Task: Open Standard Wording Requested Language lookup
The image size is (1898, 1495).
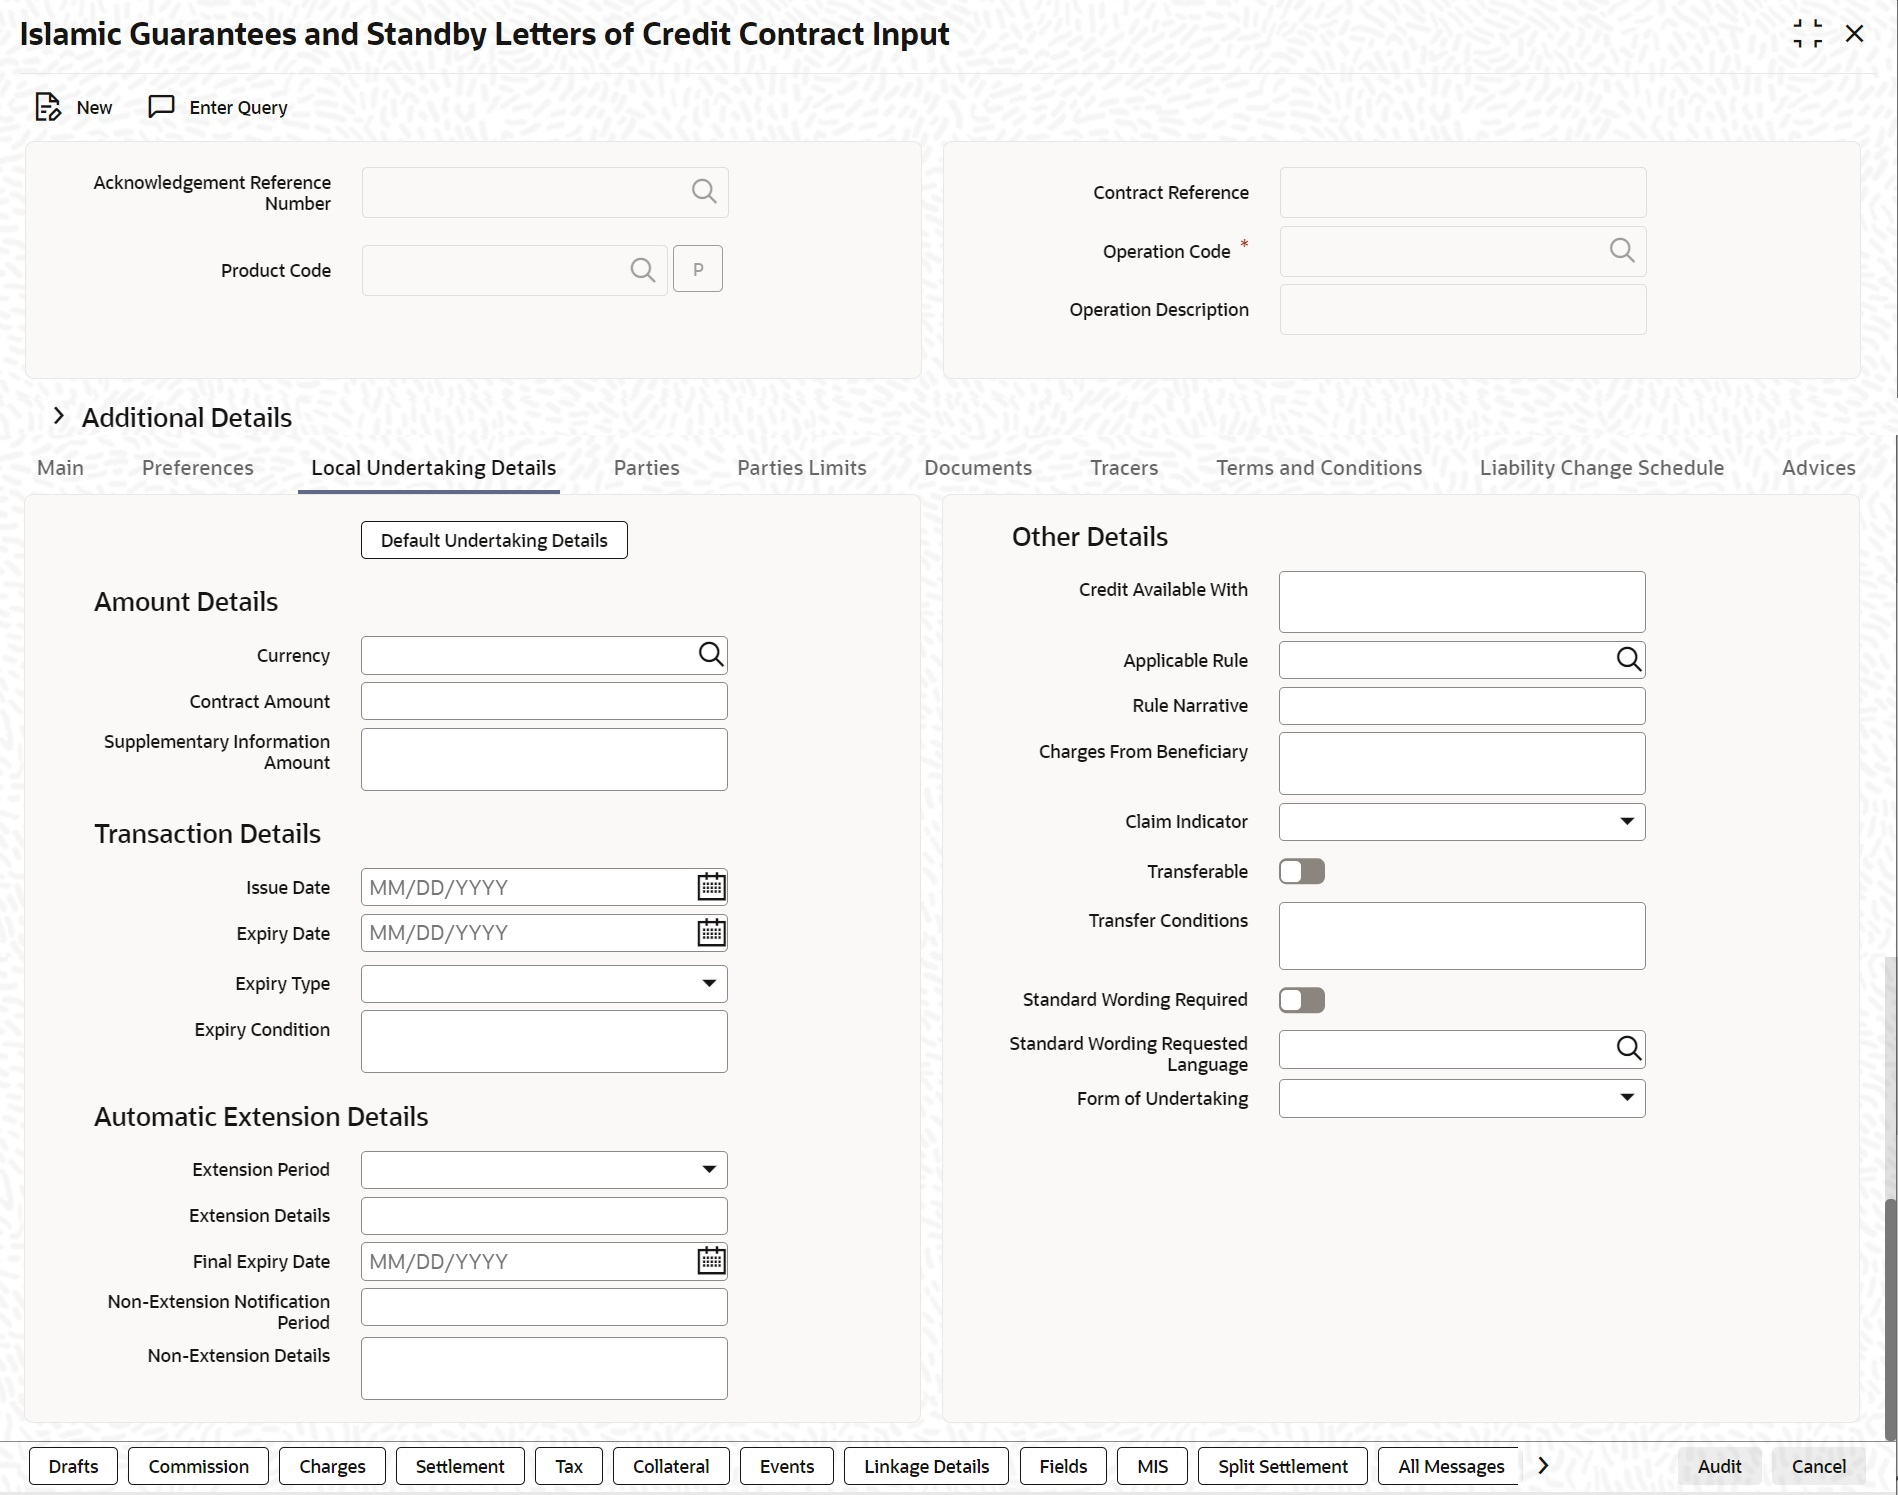Action: [x=1629, y=1048]
